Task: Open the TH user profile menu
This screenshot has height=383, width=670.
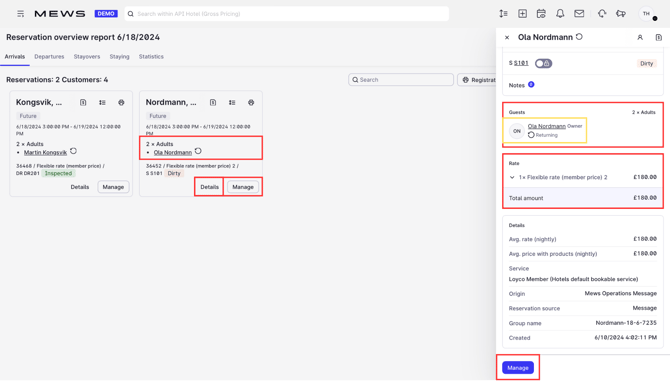Action: click(646, 14)
